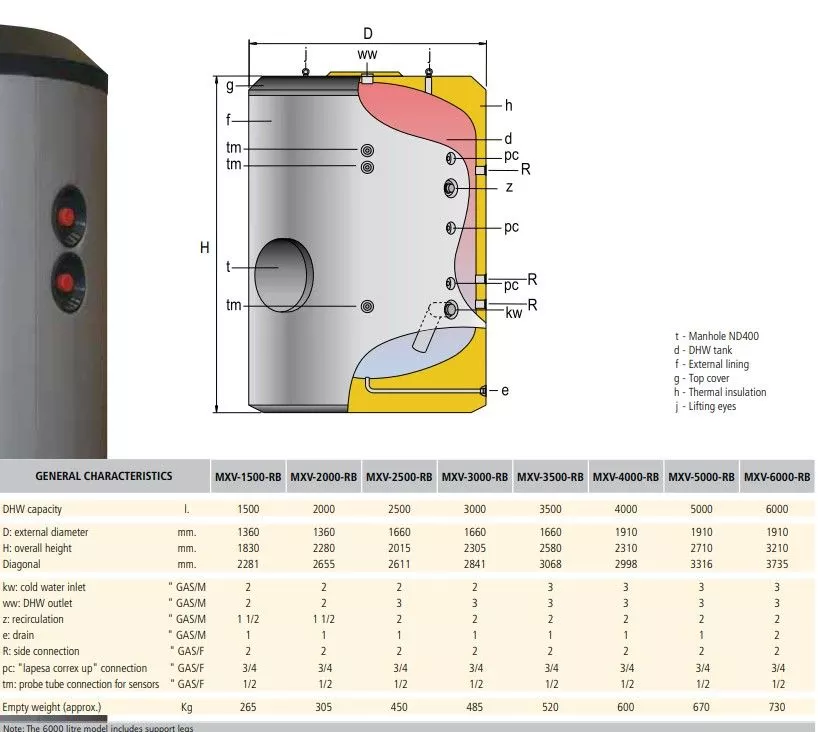Click the DHW outlet port ww on top
Screen dimensions: 818x732
coord(367,78)
